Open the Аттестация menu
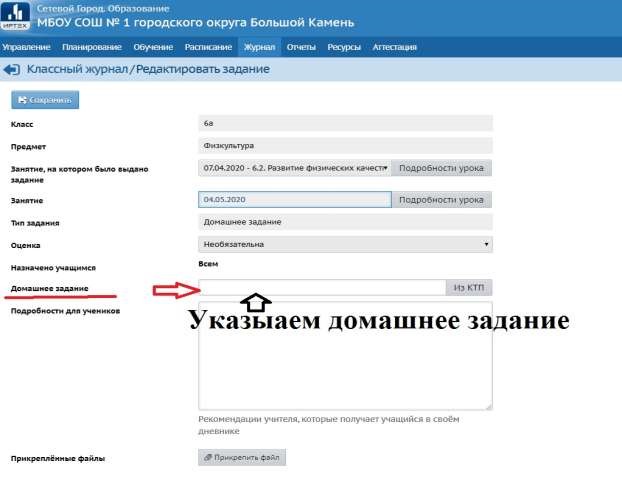The width and height of the screenshot is (622, 488). pyautogui.click(x=394, y=47)
